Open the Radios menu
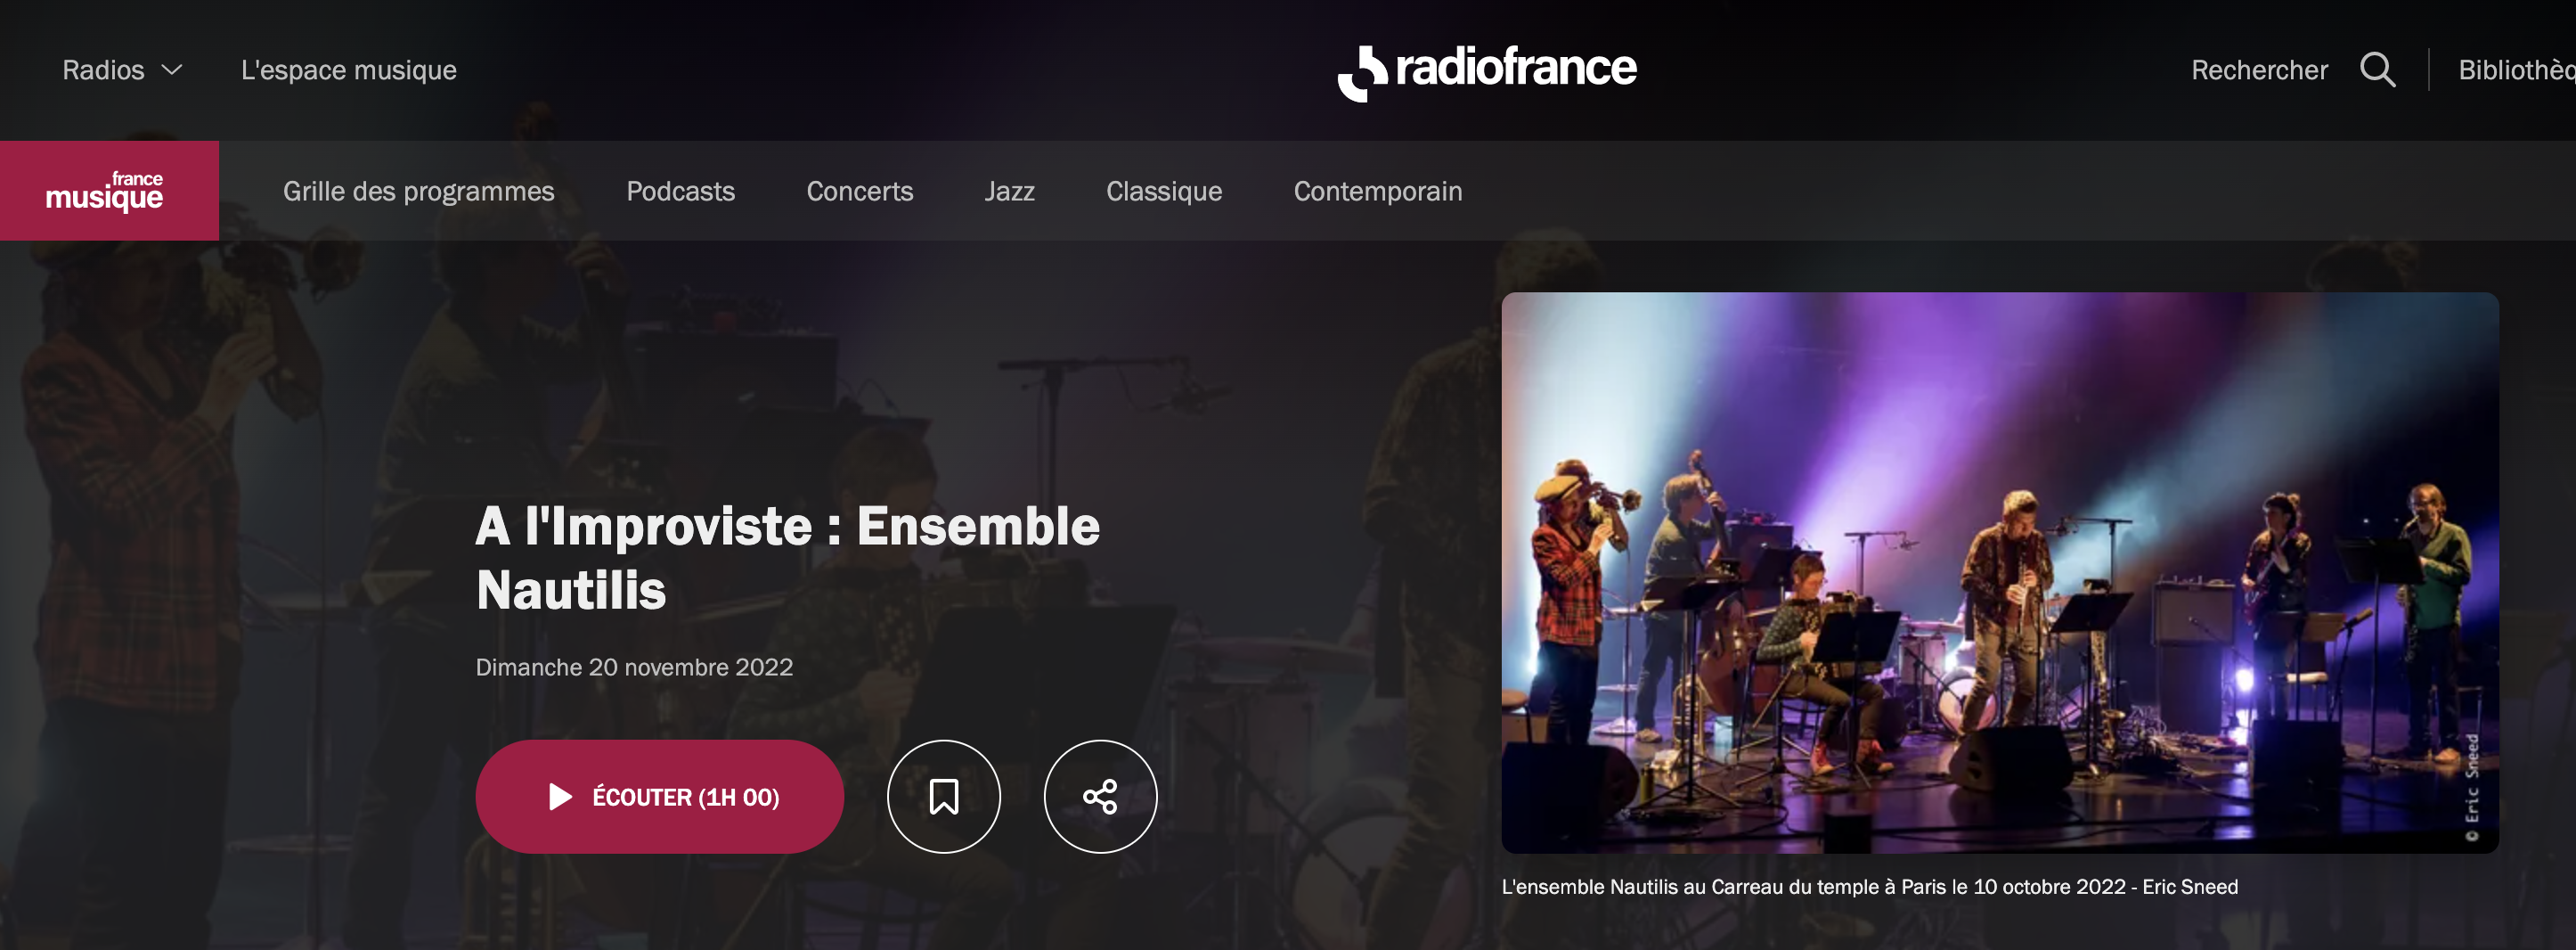This screenshot has width=2576, height=950. click(x=122, y=70)
